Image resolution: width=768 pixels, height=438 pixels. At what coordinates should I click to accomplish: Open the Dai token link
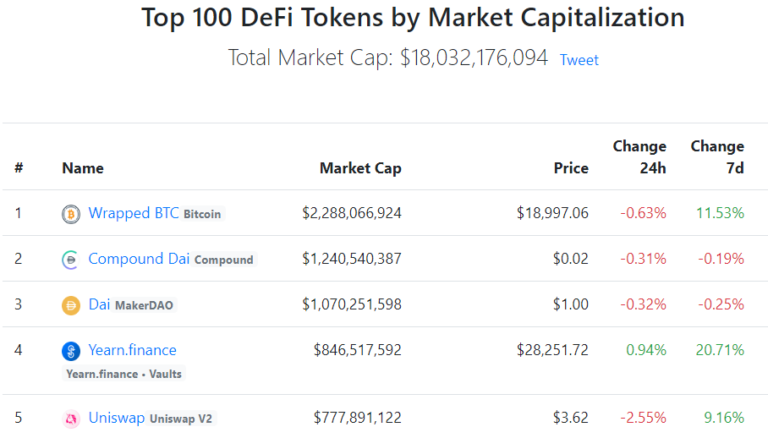(x=99, y=304)
